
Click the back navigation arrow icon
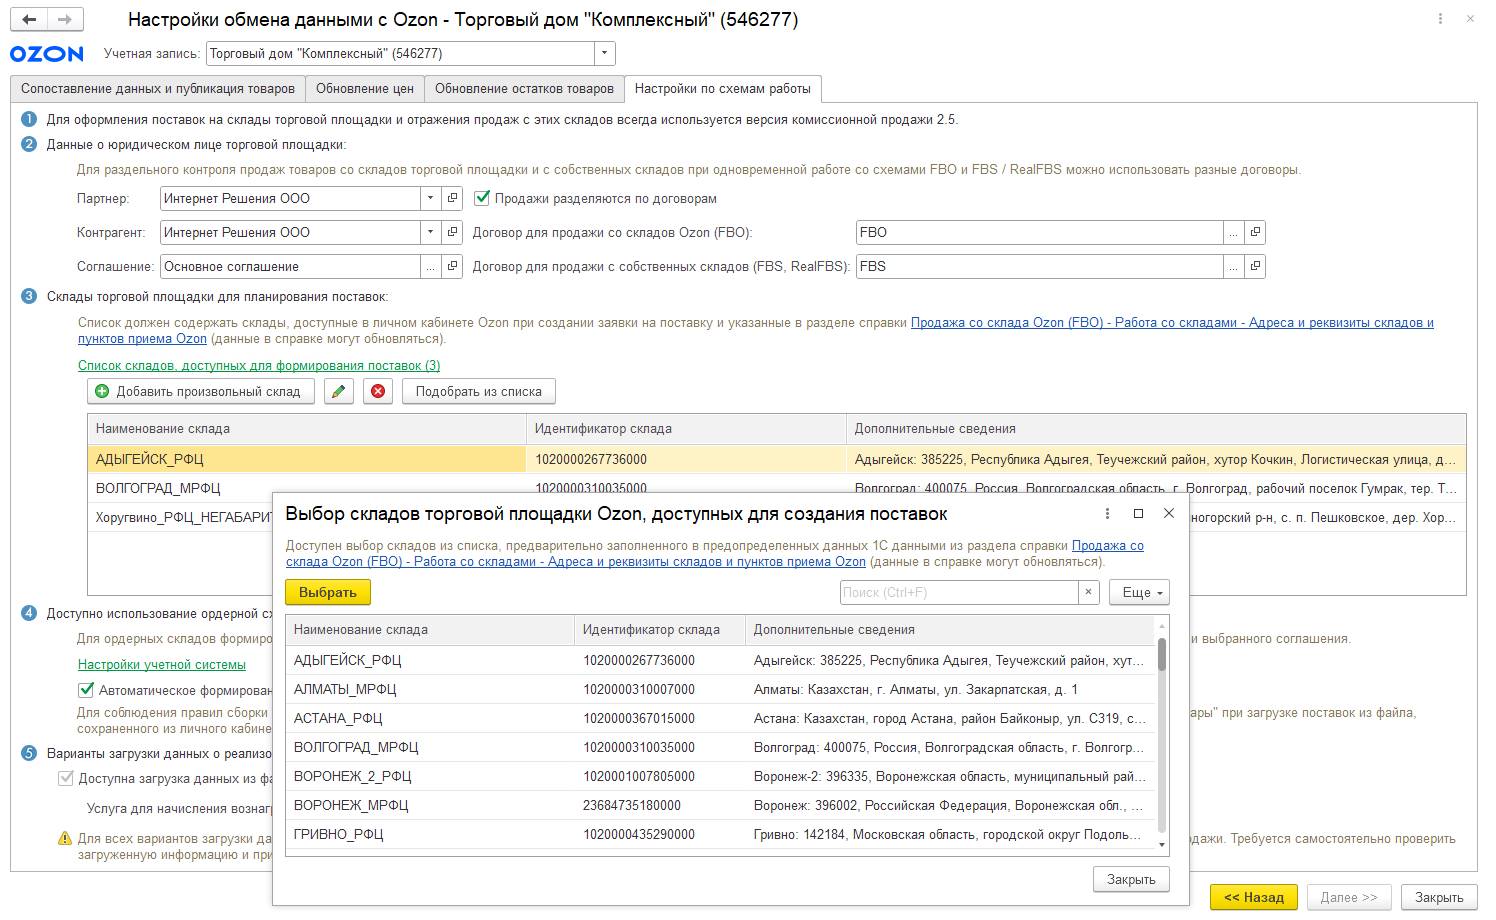point(30,20)
